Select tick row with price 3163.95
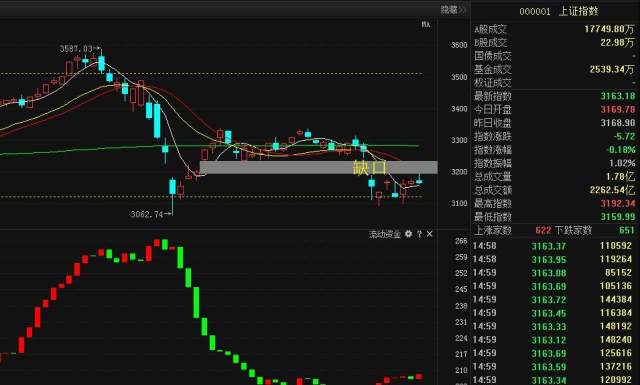640x385 pixels. coord(553,259)
